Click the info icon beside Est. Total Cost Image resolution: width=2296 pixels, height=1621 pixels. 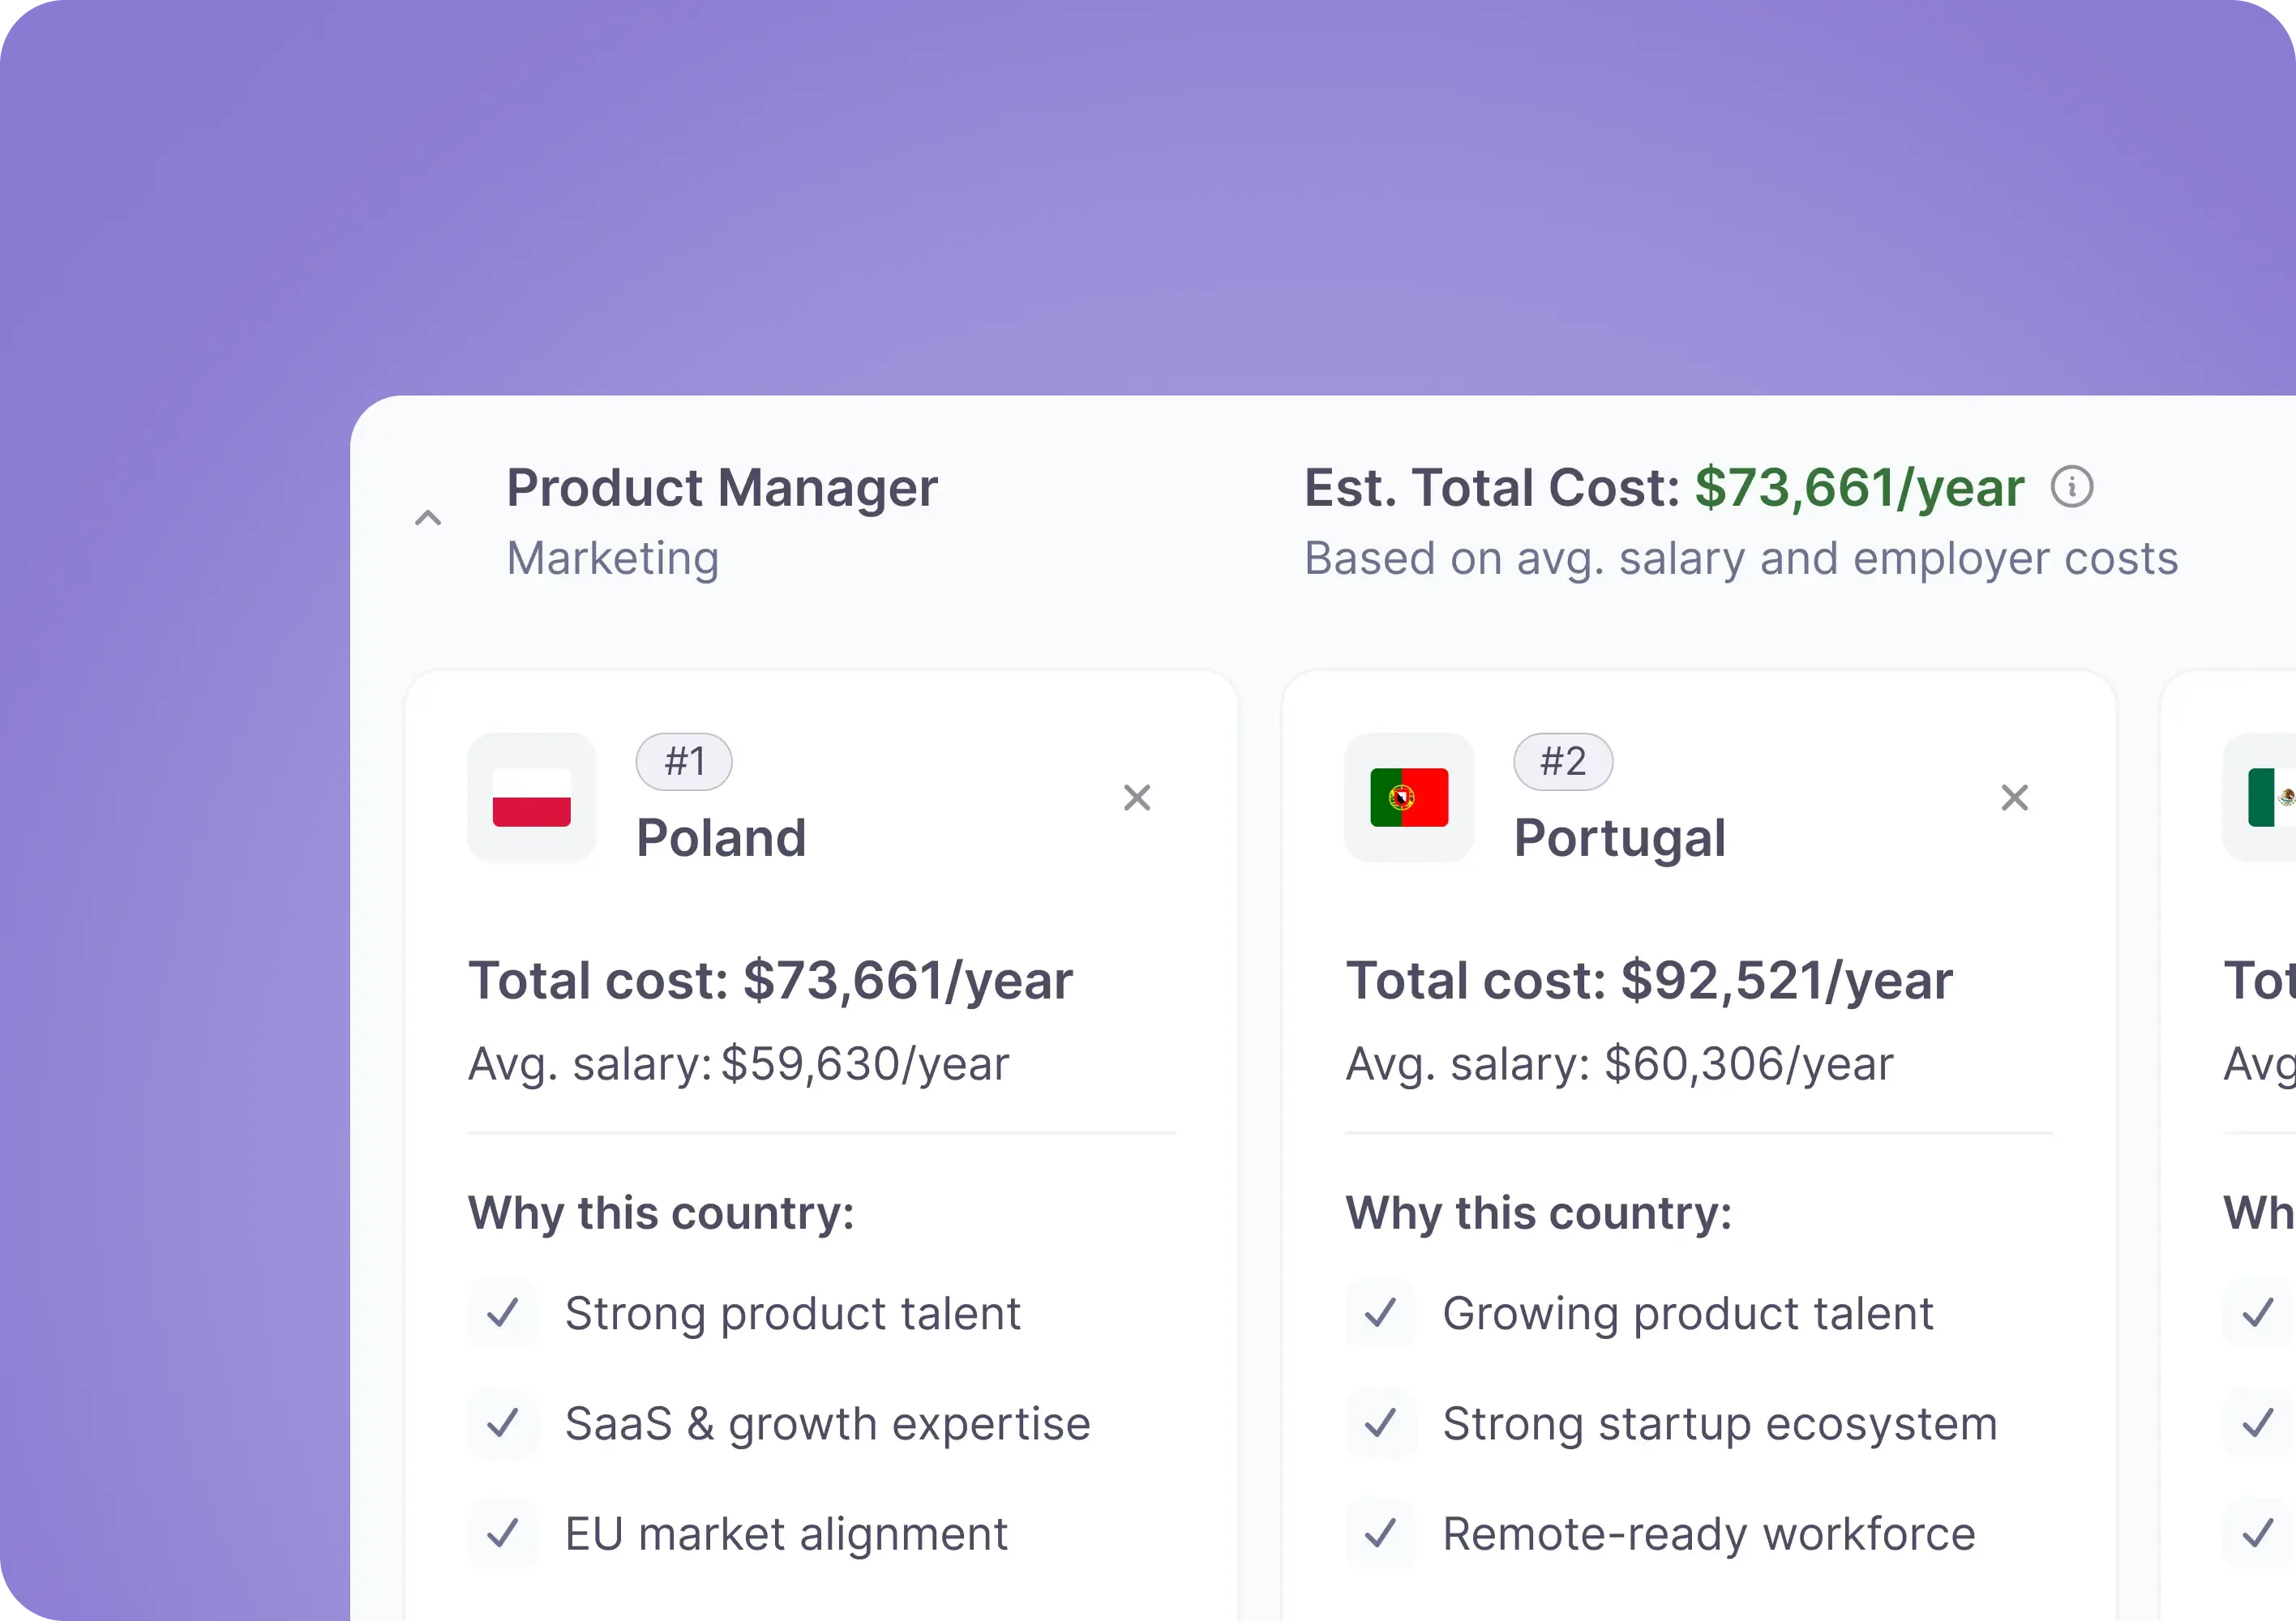pos(2071,488)
